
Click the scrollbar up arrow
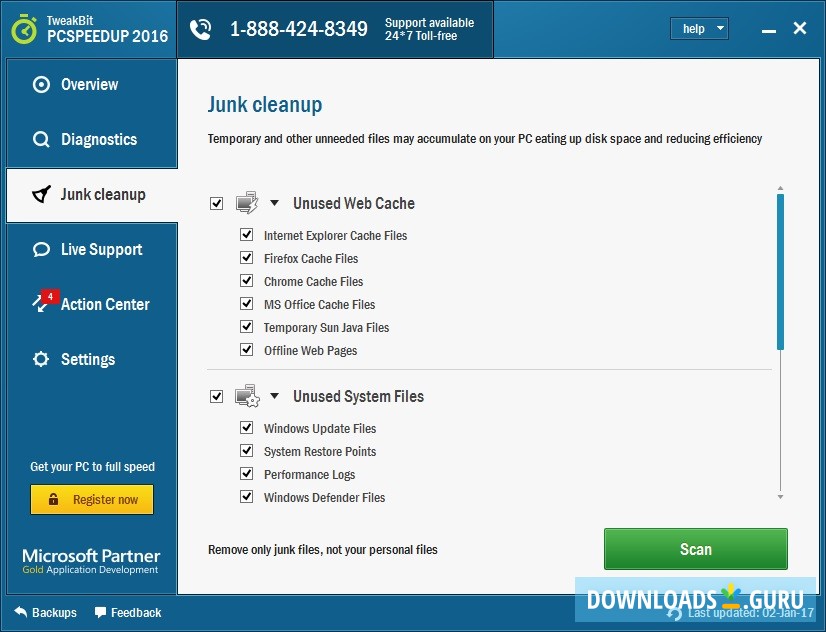[780, 188]
